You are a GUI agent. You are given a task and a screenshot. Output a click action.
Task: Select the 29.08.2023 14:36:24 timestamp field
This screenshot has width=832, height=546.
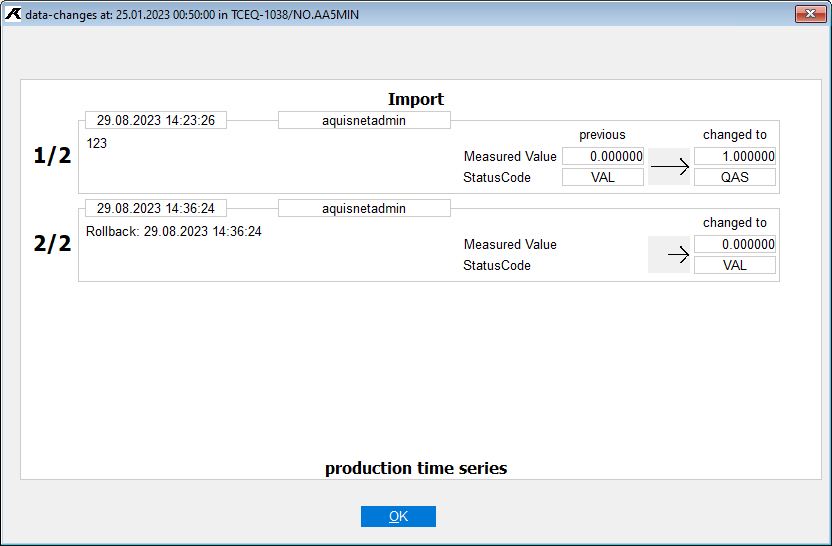coord(156,208)
